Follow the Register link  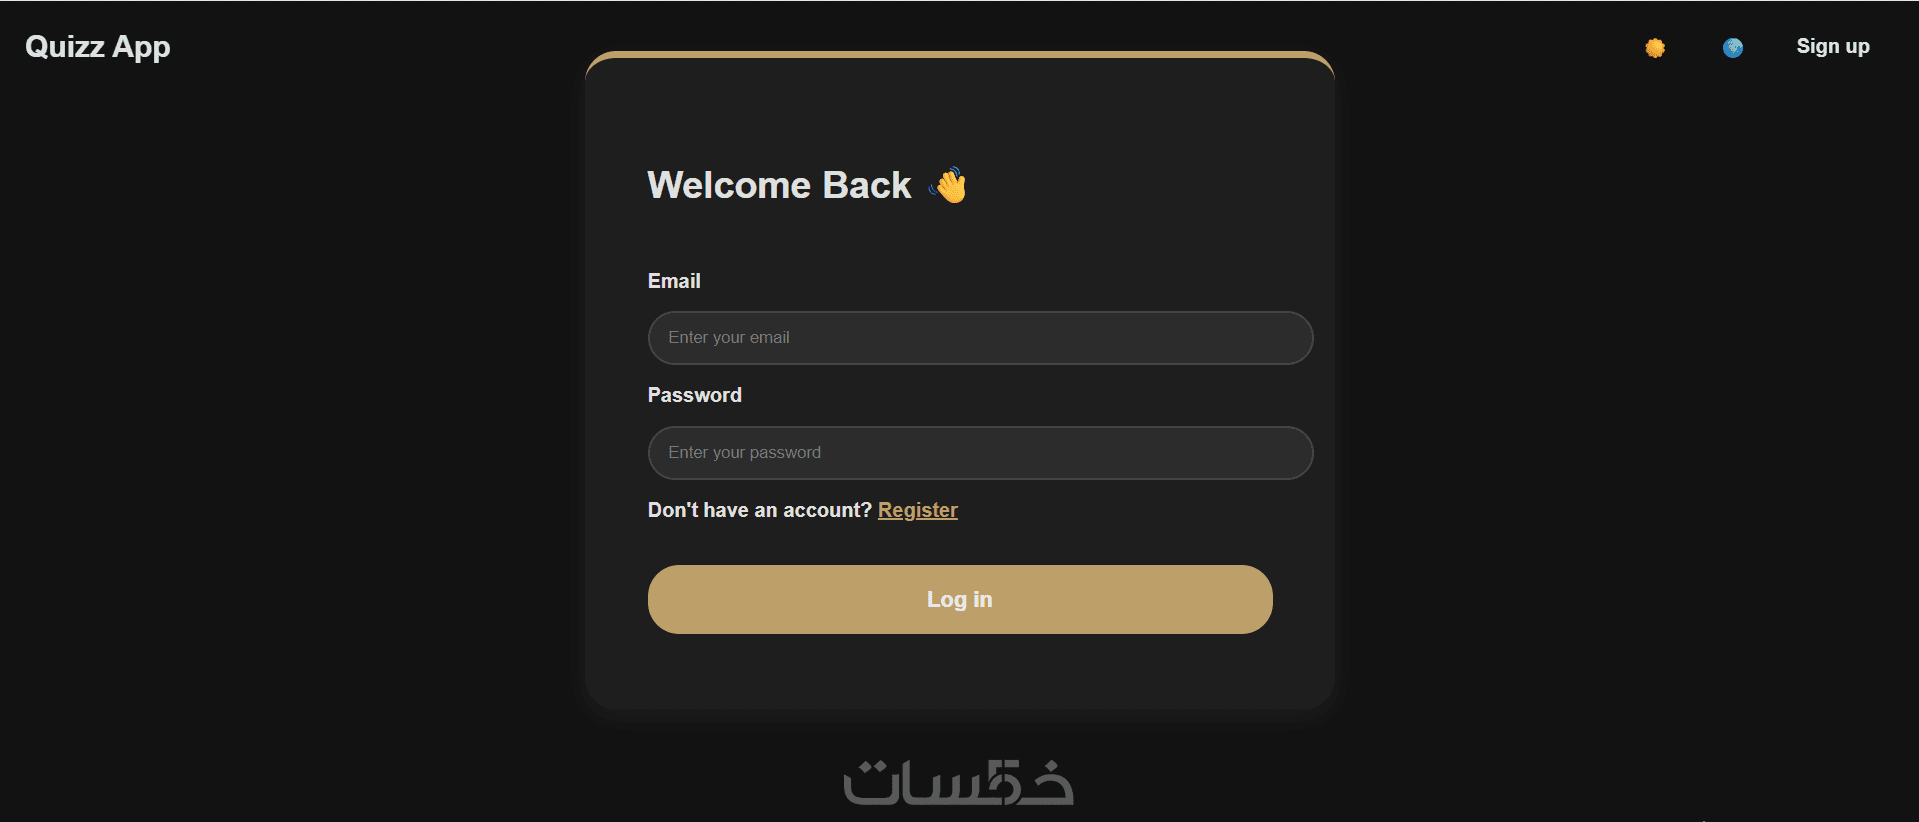coord(917,510)
